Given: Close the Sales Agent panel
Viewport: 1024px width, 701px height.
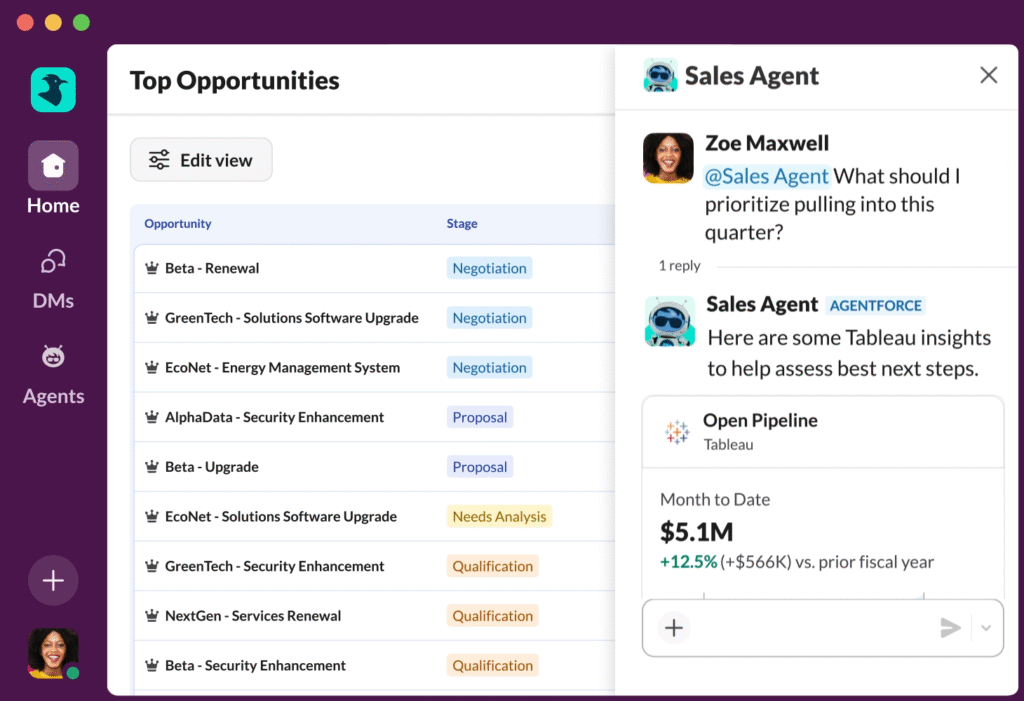Looking at the screenshot, I should [x=988, y=75].
